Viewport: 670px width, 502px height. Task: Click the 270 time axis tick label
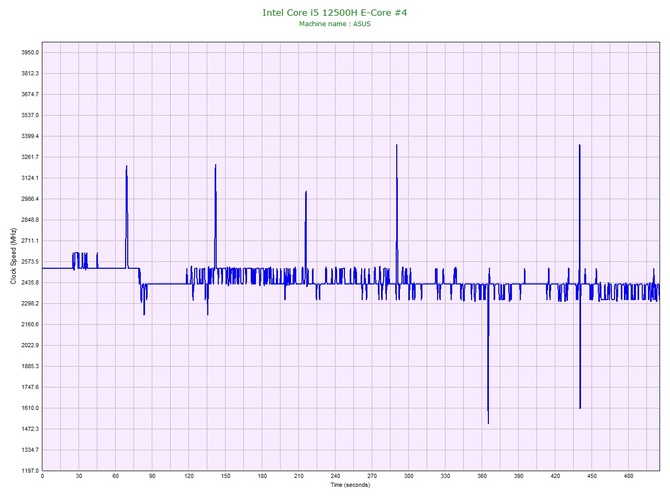pyautogui.click(x=372, y=476)
